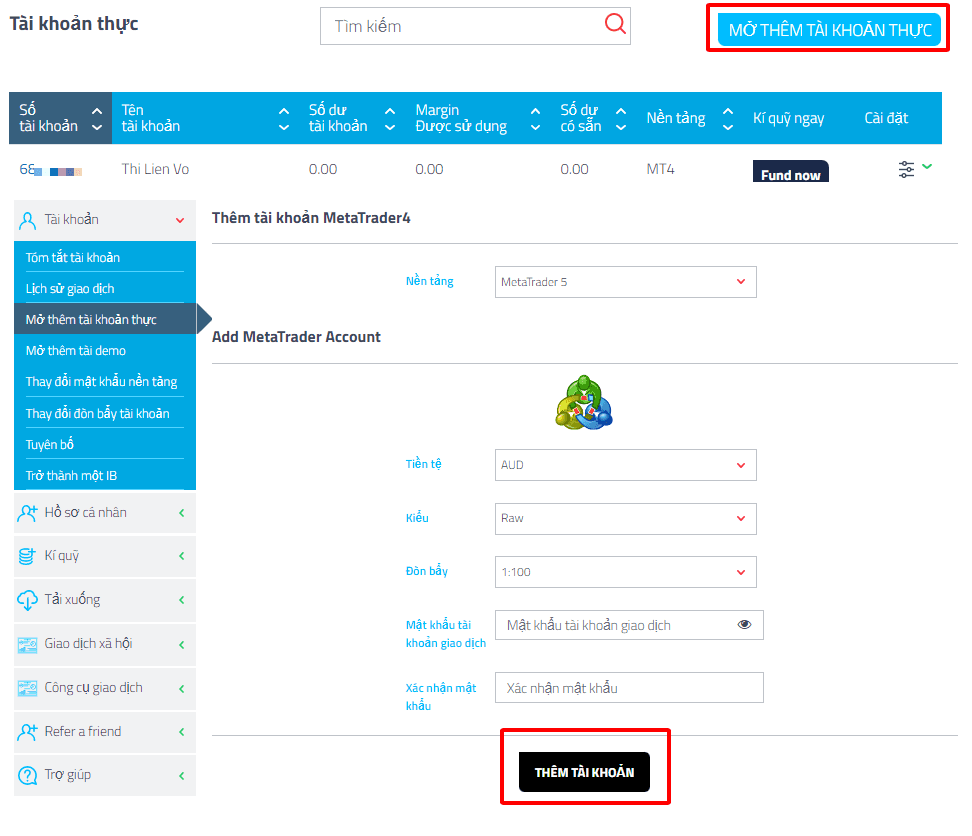Click the Cài đặt column header
This screenshot has height=836, width=972.
click(886, 118)
